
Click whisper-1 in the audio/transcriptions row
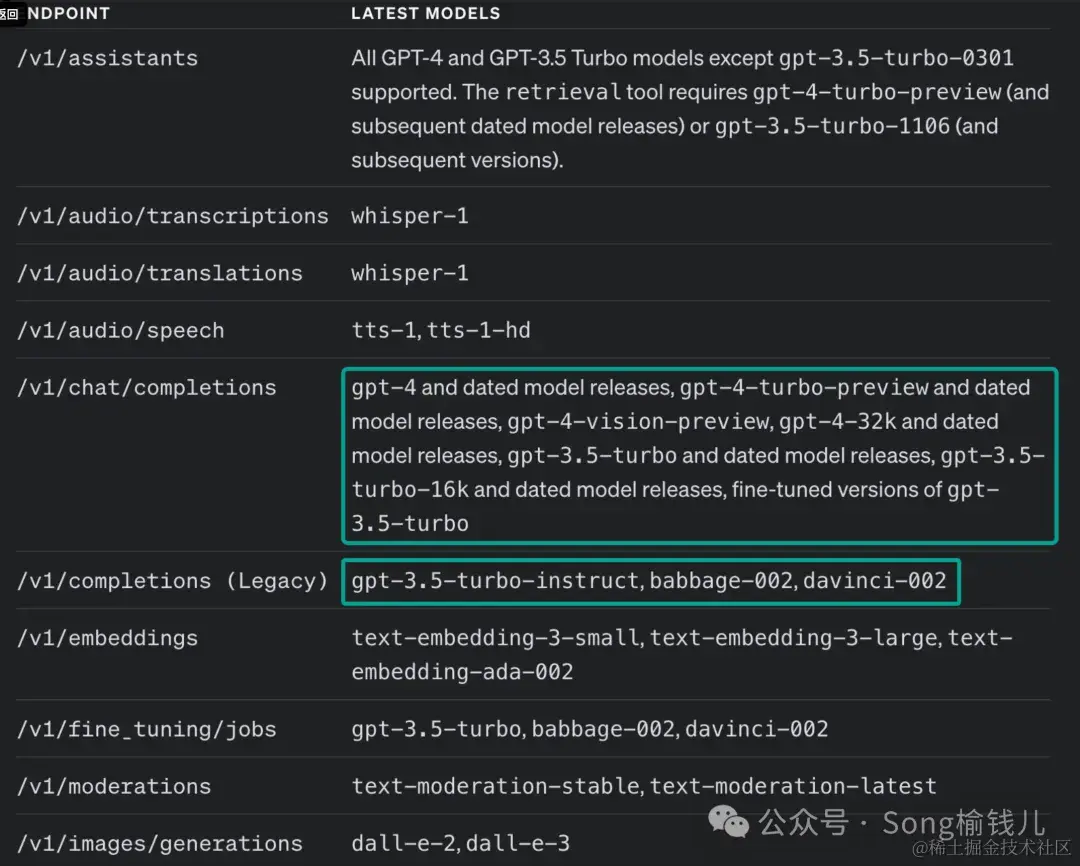click(x=410, y=216)
